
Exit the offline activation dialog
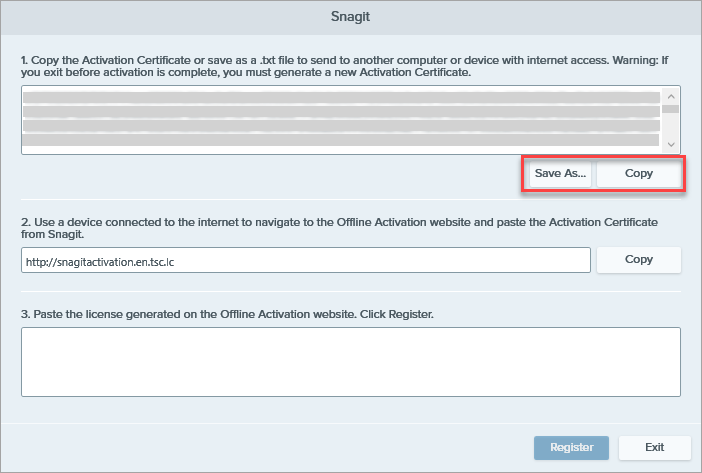[x=654, y=448]
